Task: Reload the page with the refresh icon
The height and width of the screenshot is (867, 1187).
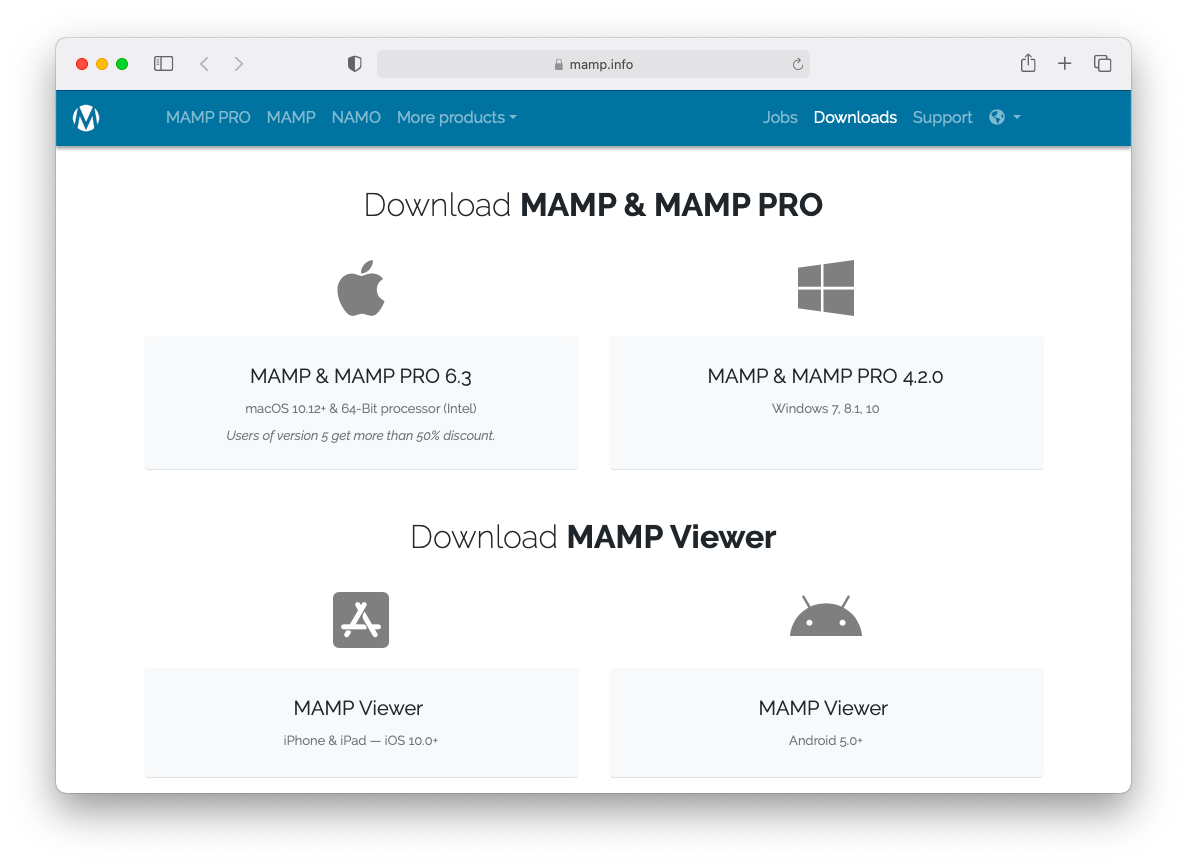Action: coord(797,64)
